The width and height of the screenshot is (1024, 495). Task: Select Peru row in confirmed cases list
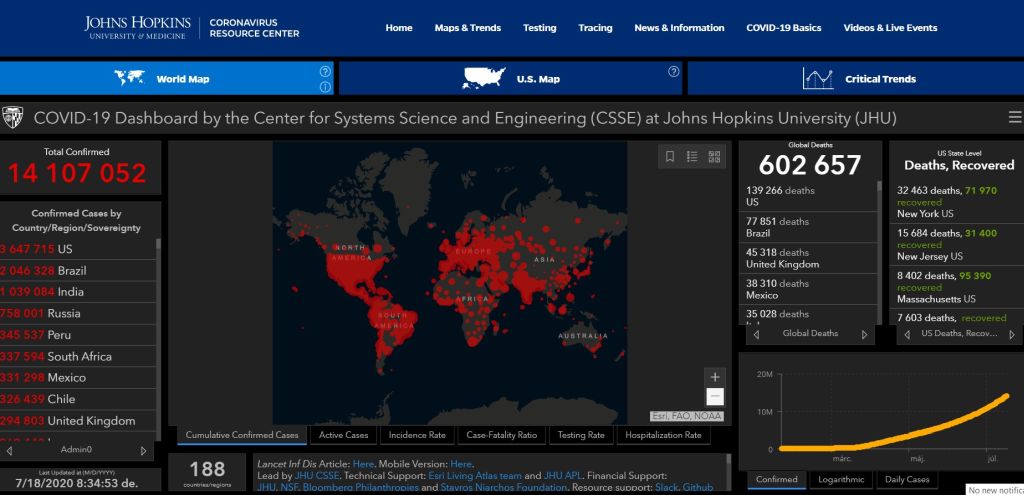click(78, 335)
